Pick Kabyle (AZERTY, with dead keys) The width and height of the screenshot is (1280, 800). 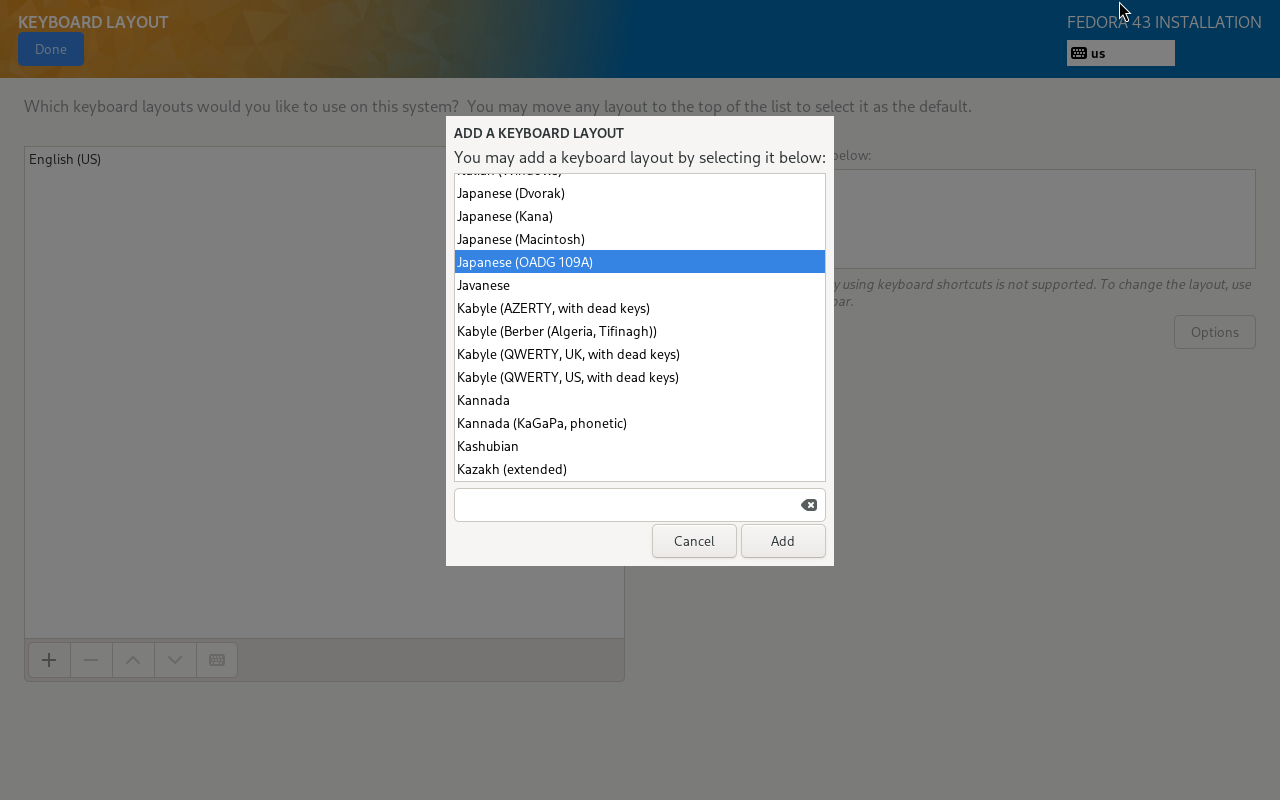[553, 308]
